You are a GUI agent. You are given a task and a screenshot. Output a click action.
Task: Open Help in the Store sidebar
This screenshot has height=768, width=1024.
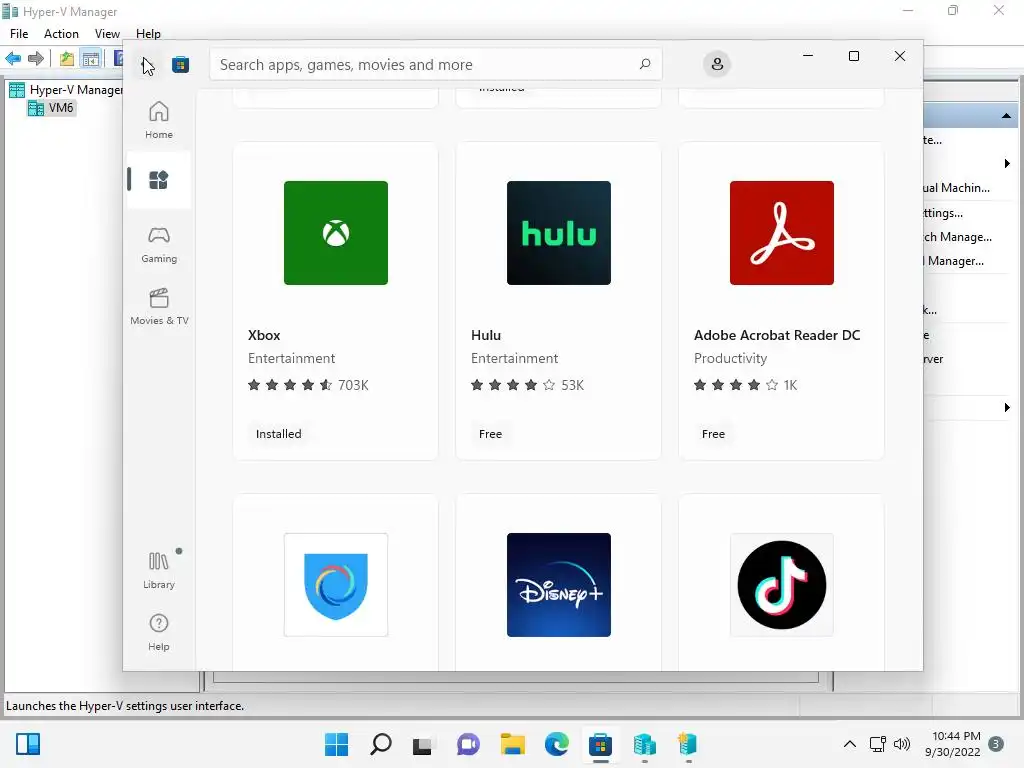click(159, 632)
